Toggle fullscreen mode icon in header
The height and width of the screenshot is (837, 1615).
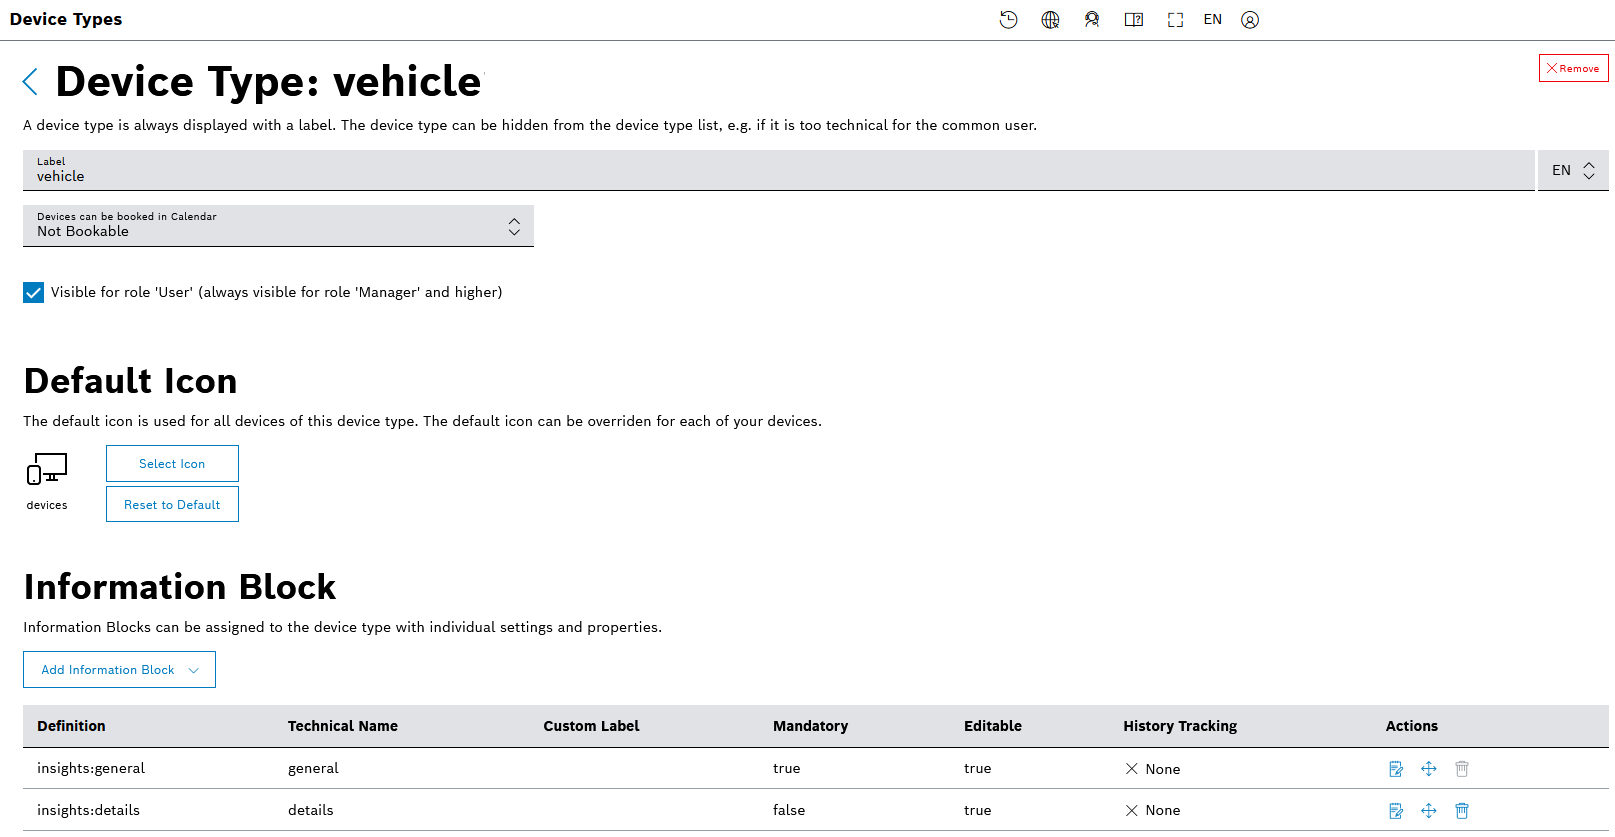(1175, 20)
